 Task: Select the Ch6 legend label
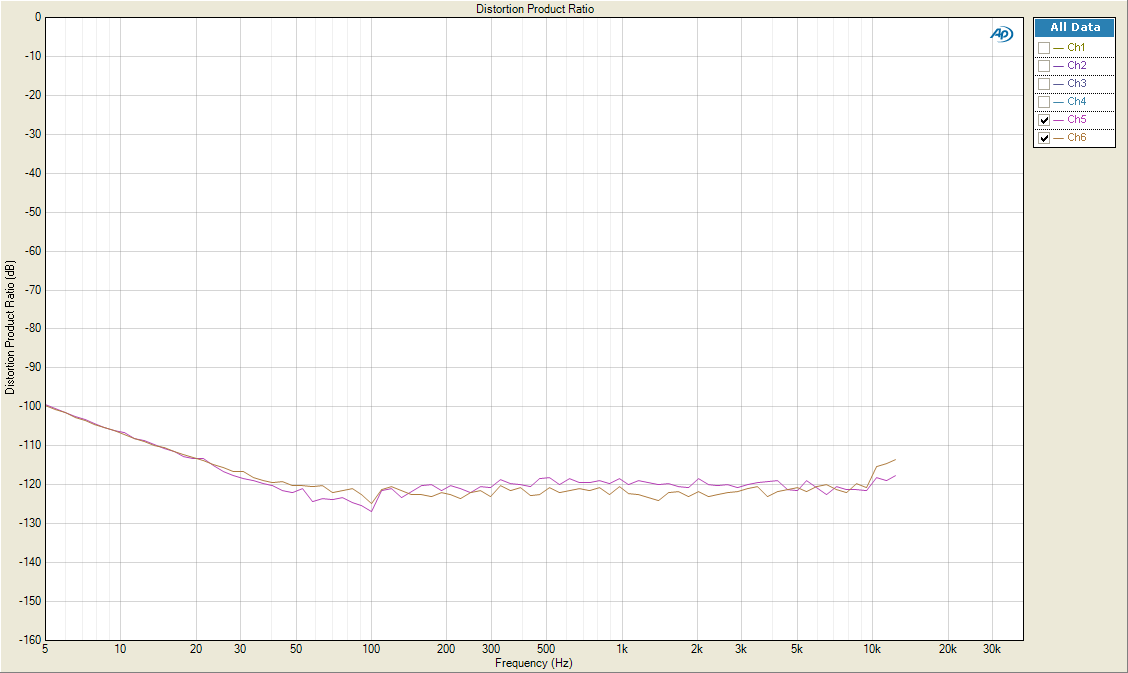(x=1077, y=137)
